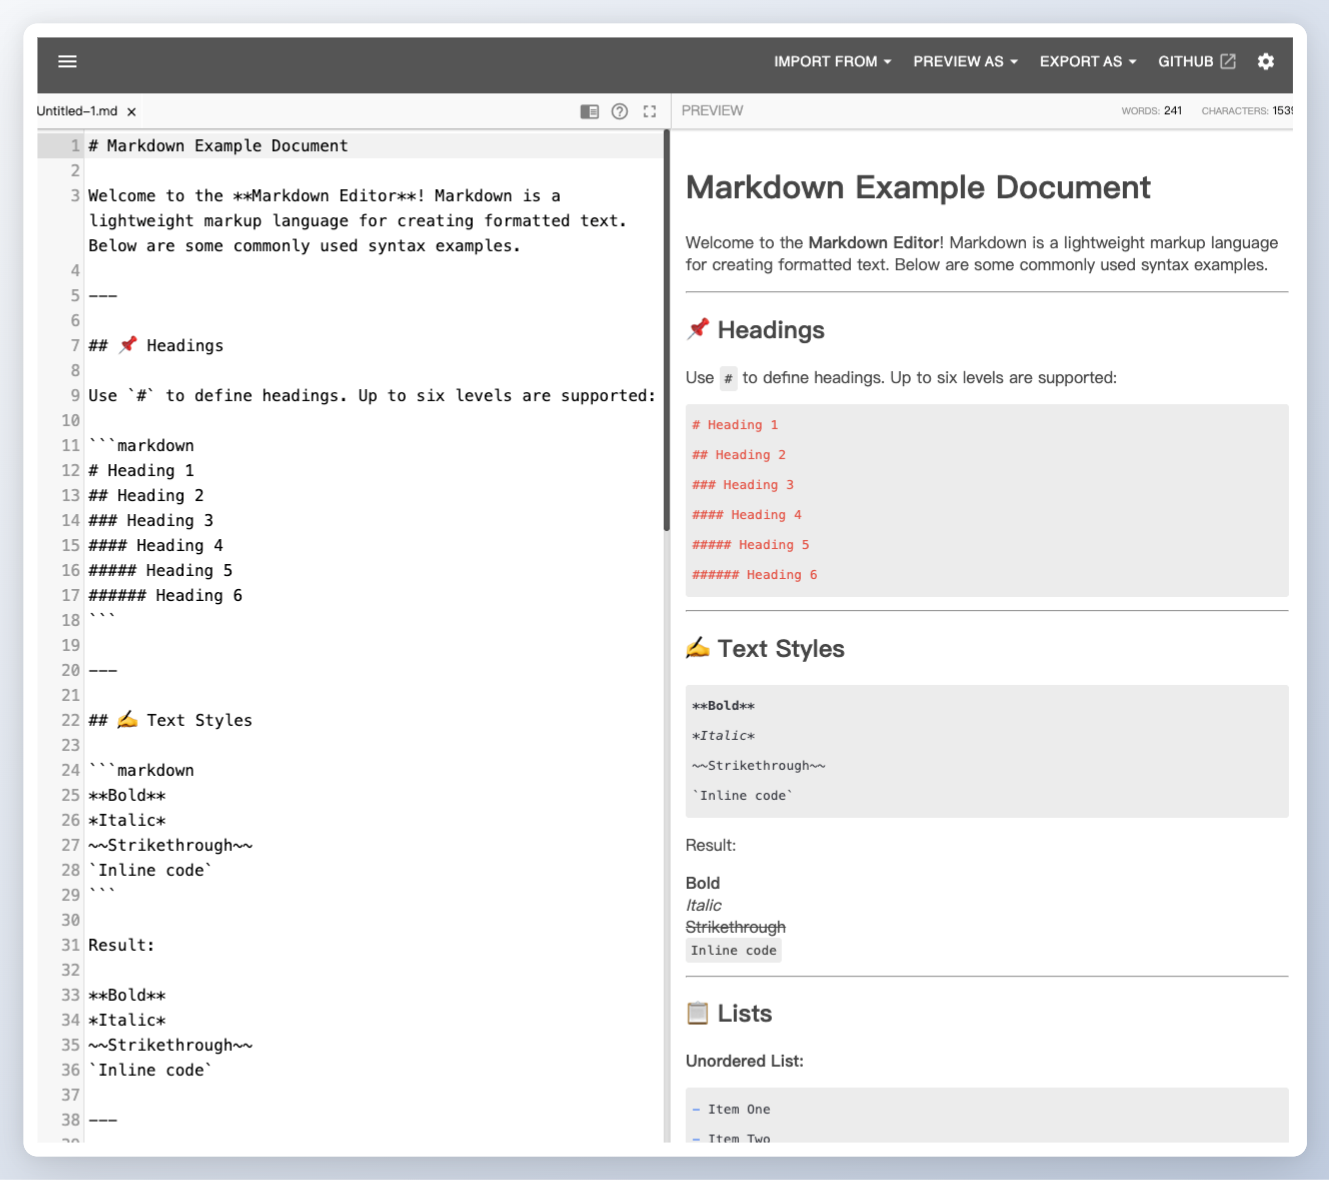Select the PREVIEW panel header label
This screenshot has height=1180, width=1329.
pyautogui.click(x=712, y=110)
